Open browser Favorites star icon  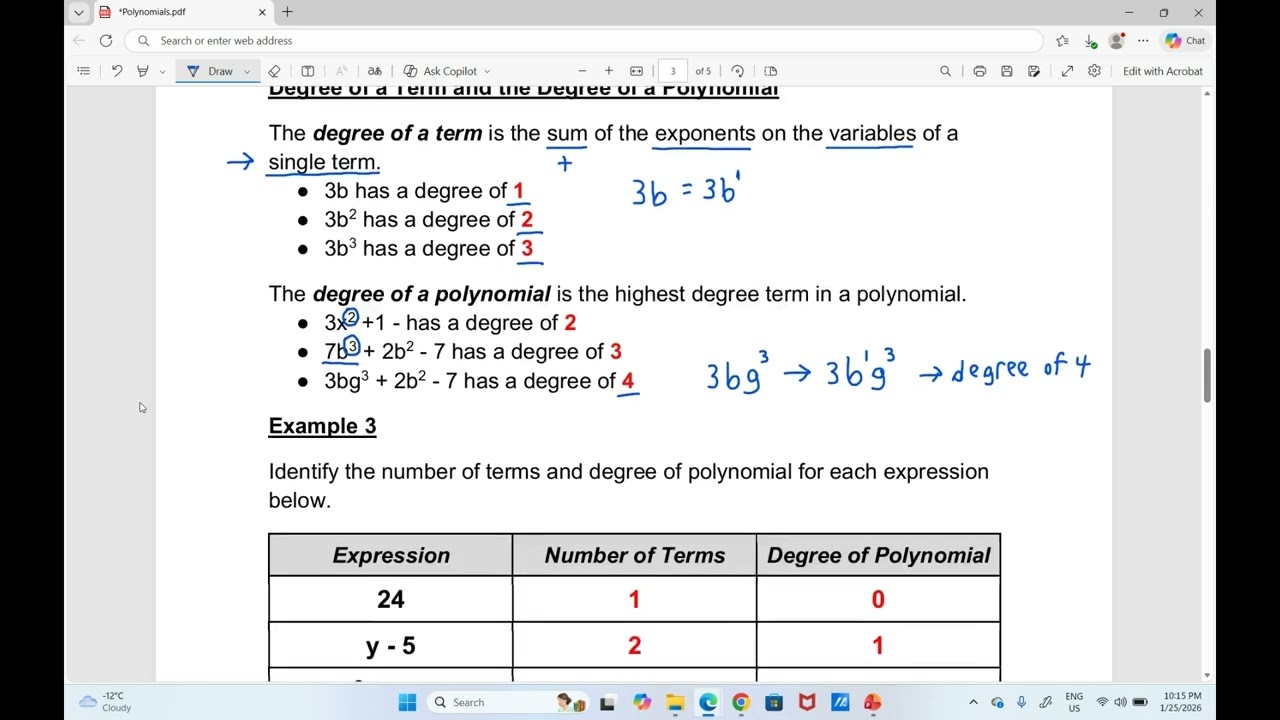coord(1062,41)
